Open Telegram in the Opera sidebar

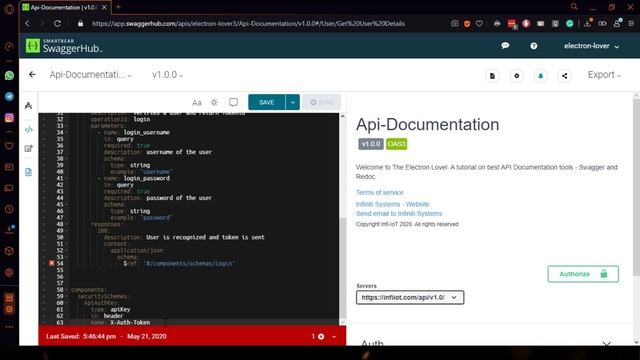[x=9, y=97]
